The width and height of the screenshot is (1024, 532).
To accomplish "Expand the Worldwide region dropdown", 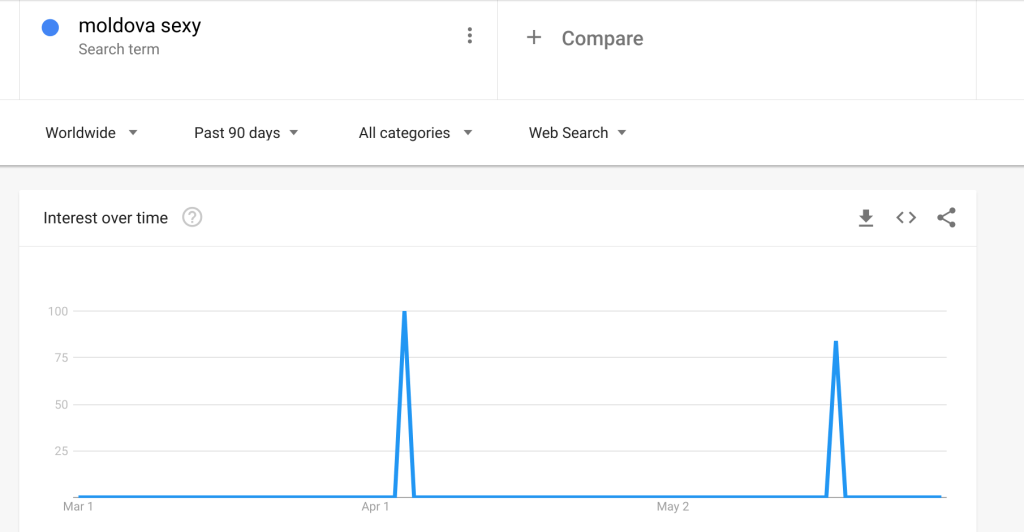I will tap(91, 133).
